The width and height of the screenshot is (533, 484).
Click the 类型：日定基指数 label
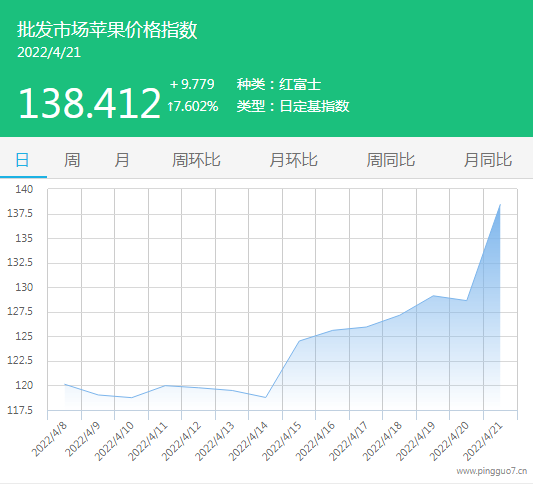coord(293,106)
